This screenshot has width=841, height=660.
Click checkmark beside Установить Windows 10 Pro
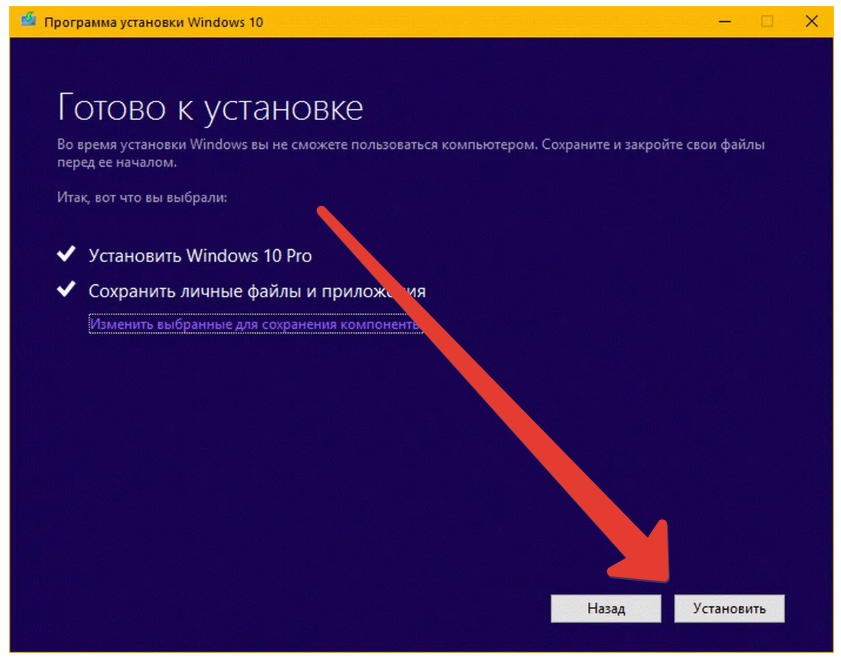[x=67, y=254]
